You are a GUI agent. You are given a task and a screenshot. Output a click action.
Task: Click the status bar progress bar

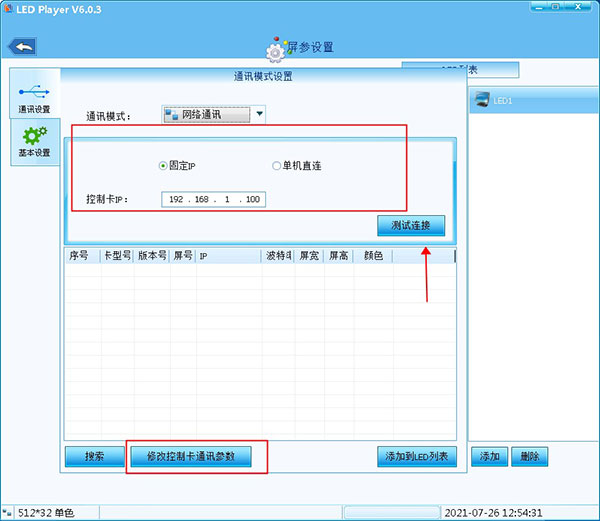(392, 513)
